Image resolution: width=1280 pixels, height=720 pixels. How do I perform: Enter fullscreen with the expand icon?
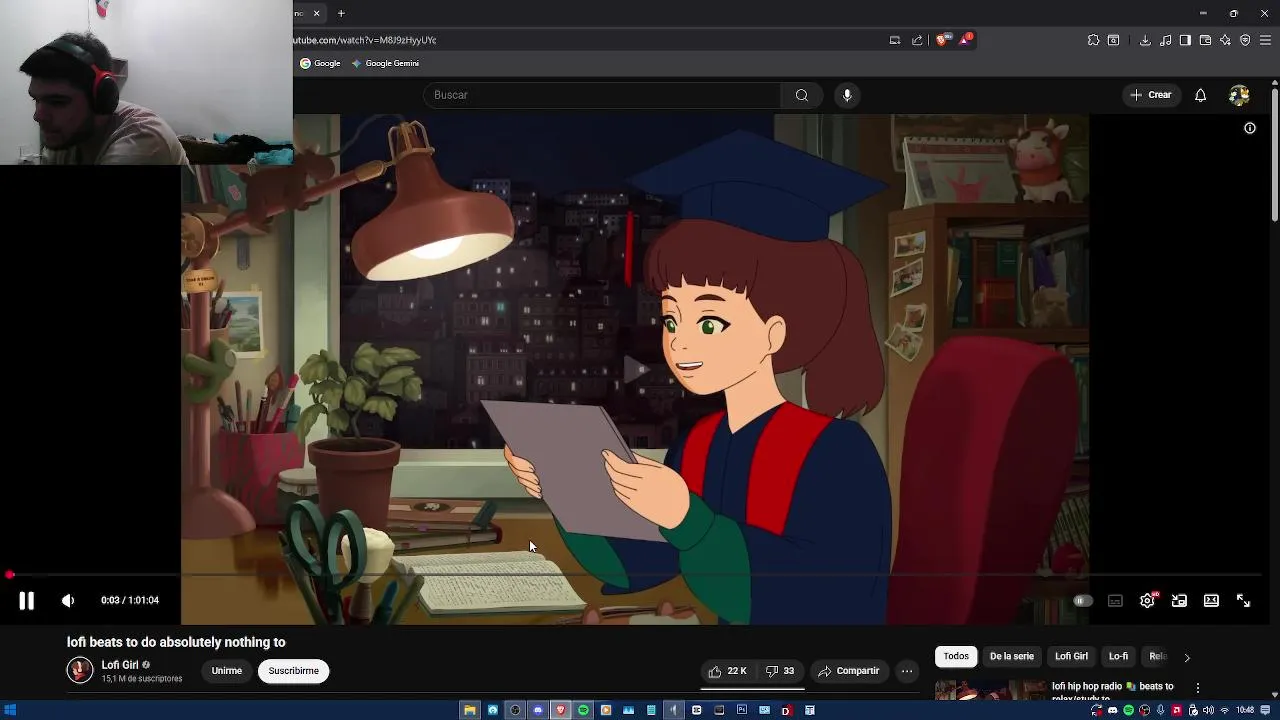[x=1243, y=601]
